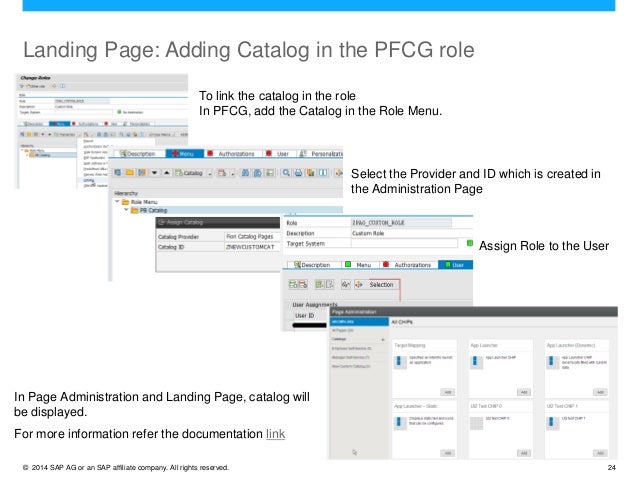The image size is (638, 479).
Task: Click the Assign Catalog dialog title bar
Action: [218, 222]
